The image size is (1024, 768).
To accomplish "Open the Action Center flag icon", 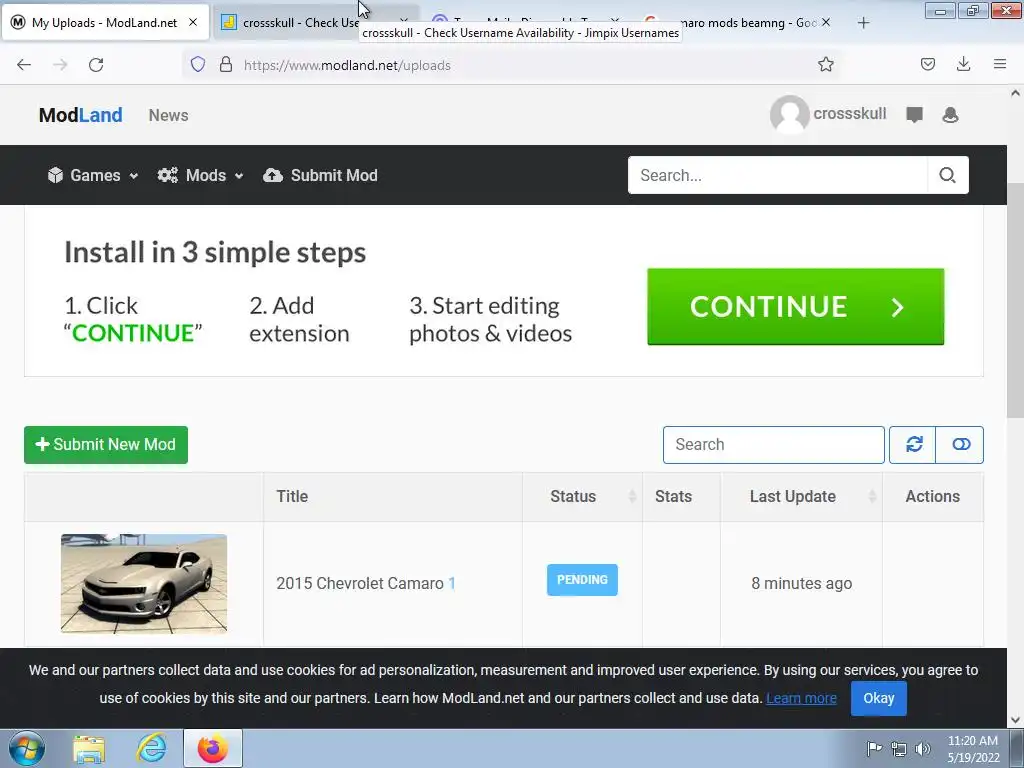I will [873, 748].
